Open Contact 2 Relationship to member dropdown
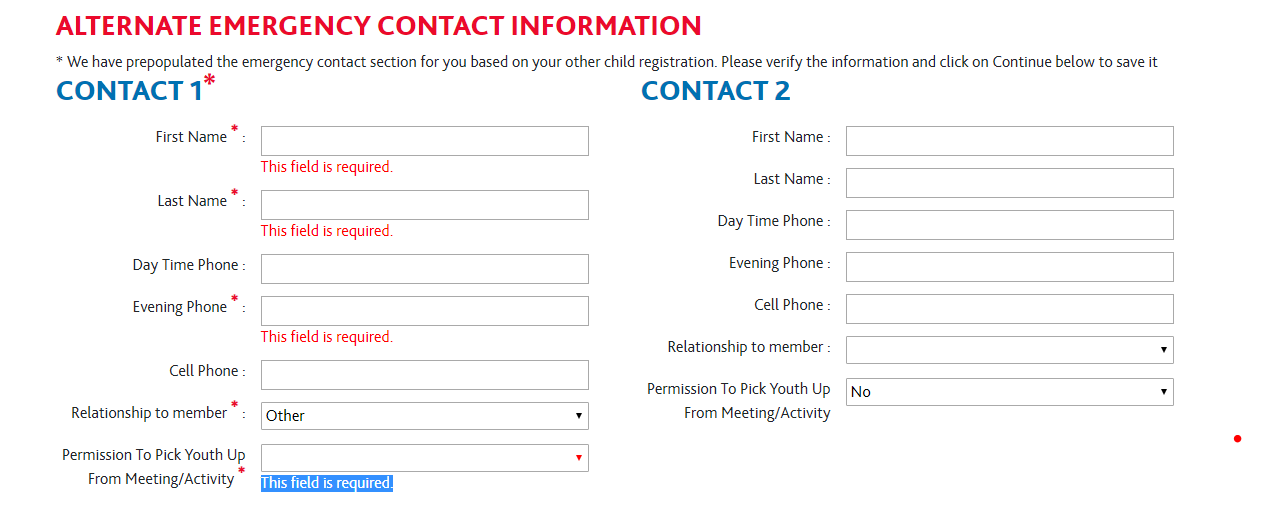This screenshot has width=1267, height=505. (x=1009, y=350)
